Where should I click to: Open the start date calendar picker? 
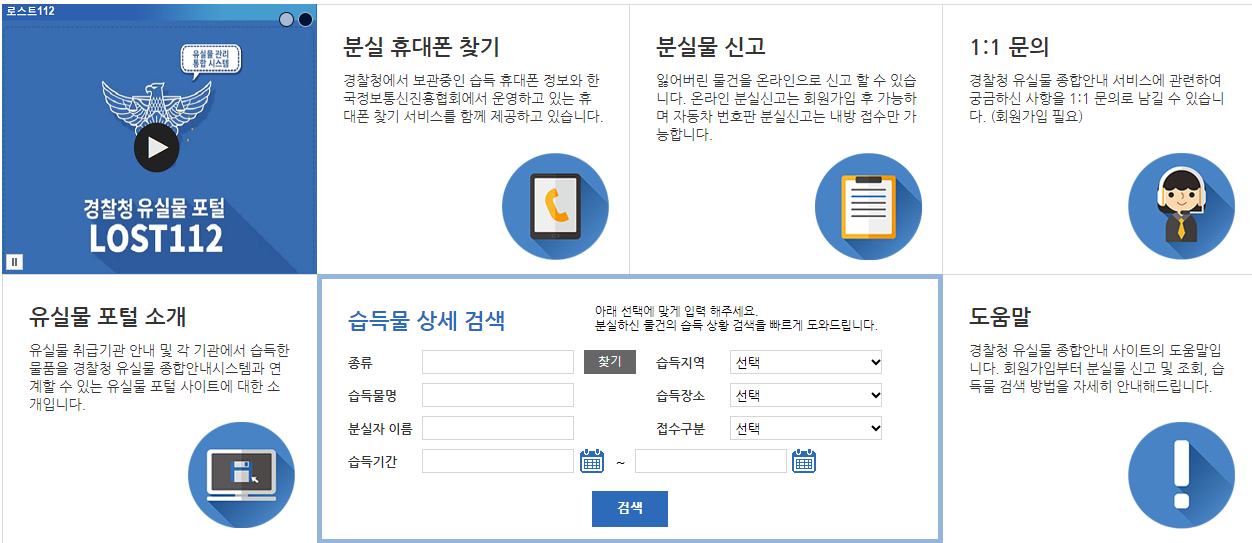[x=592, y=461]
